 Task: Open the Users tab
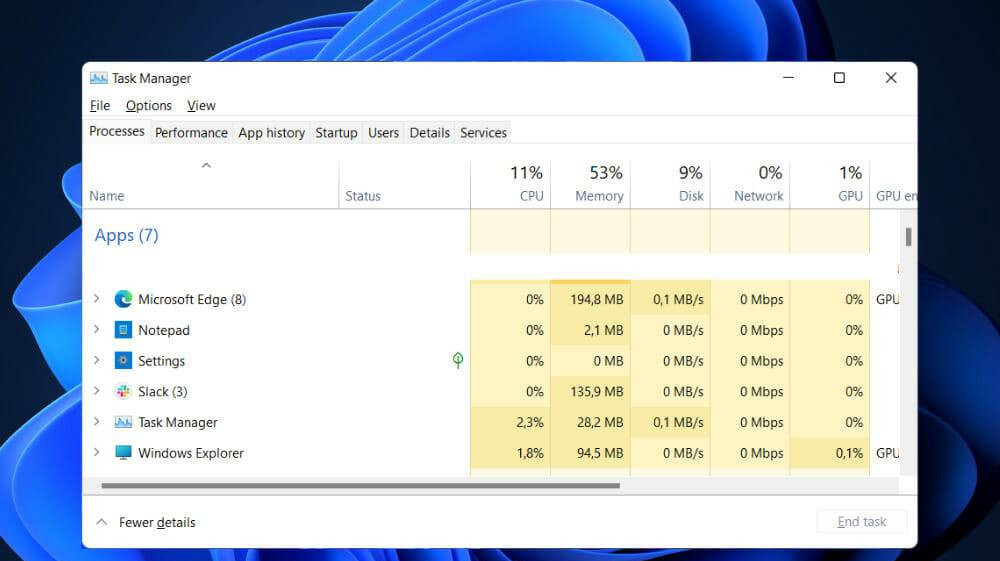[383, 133]
